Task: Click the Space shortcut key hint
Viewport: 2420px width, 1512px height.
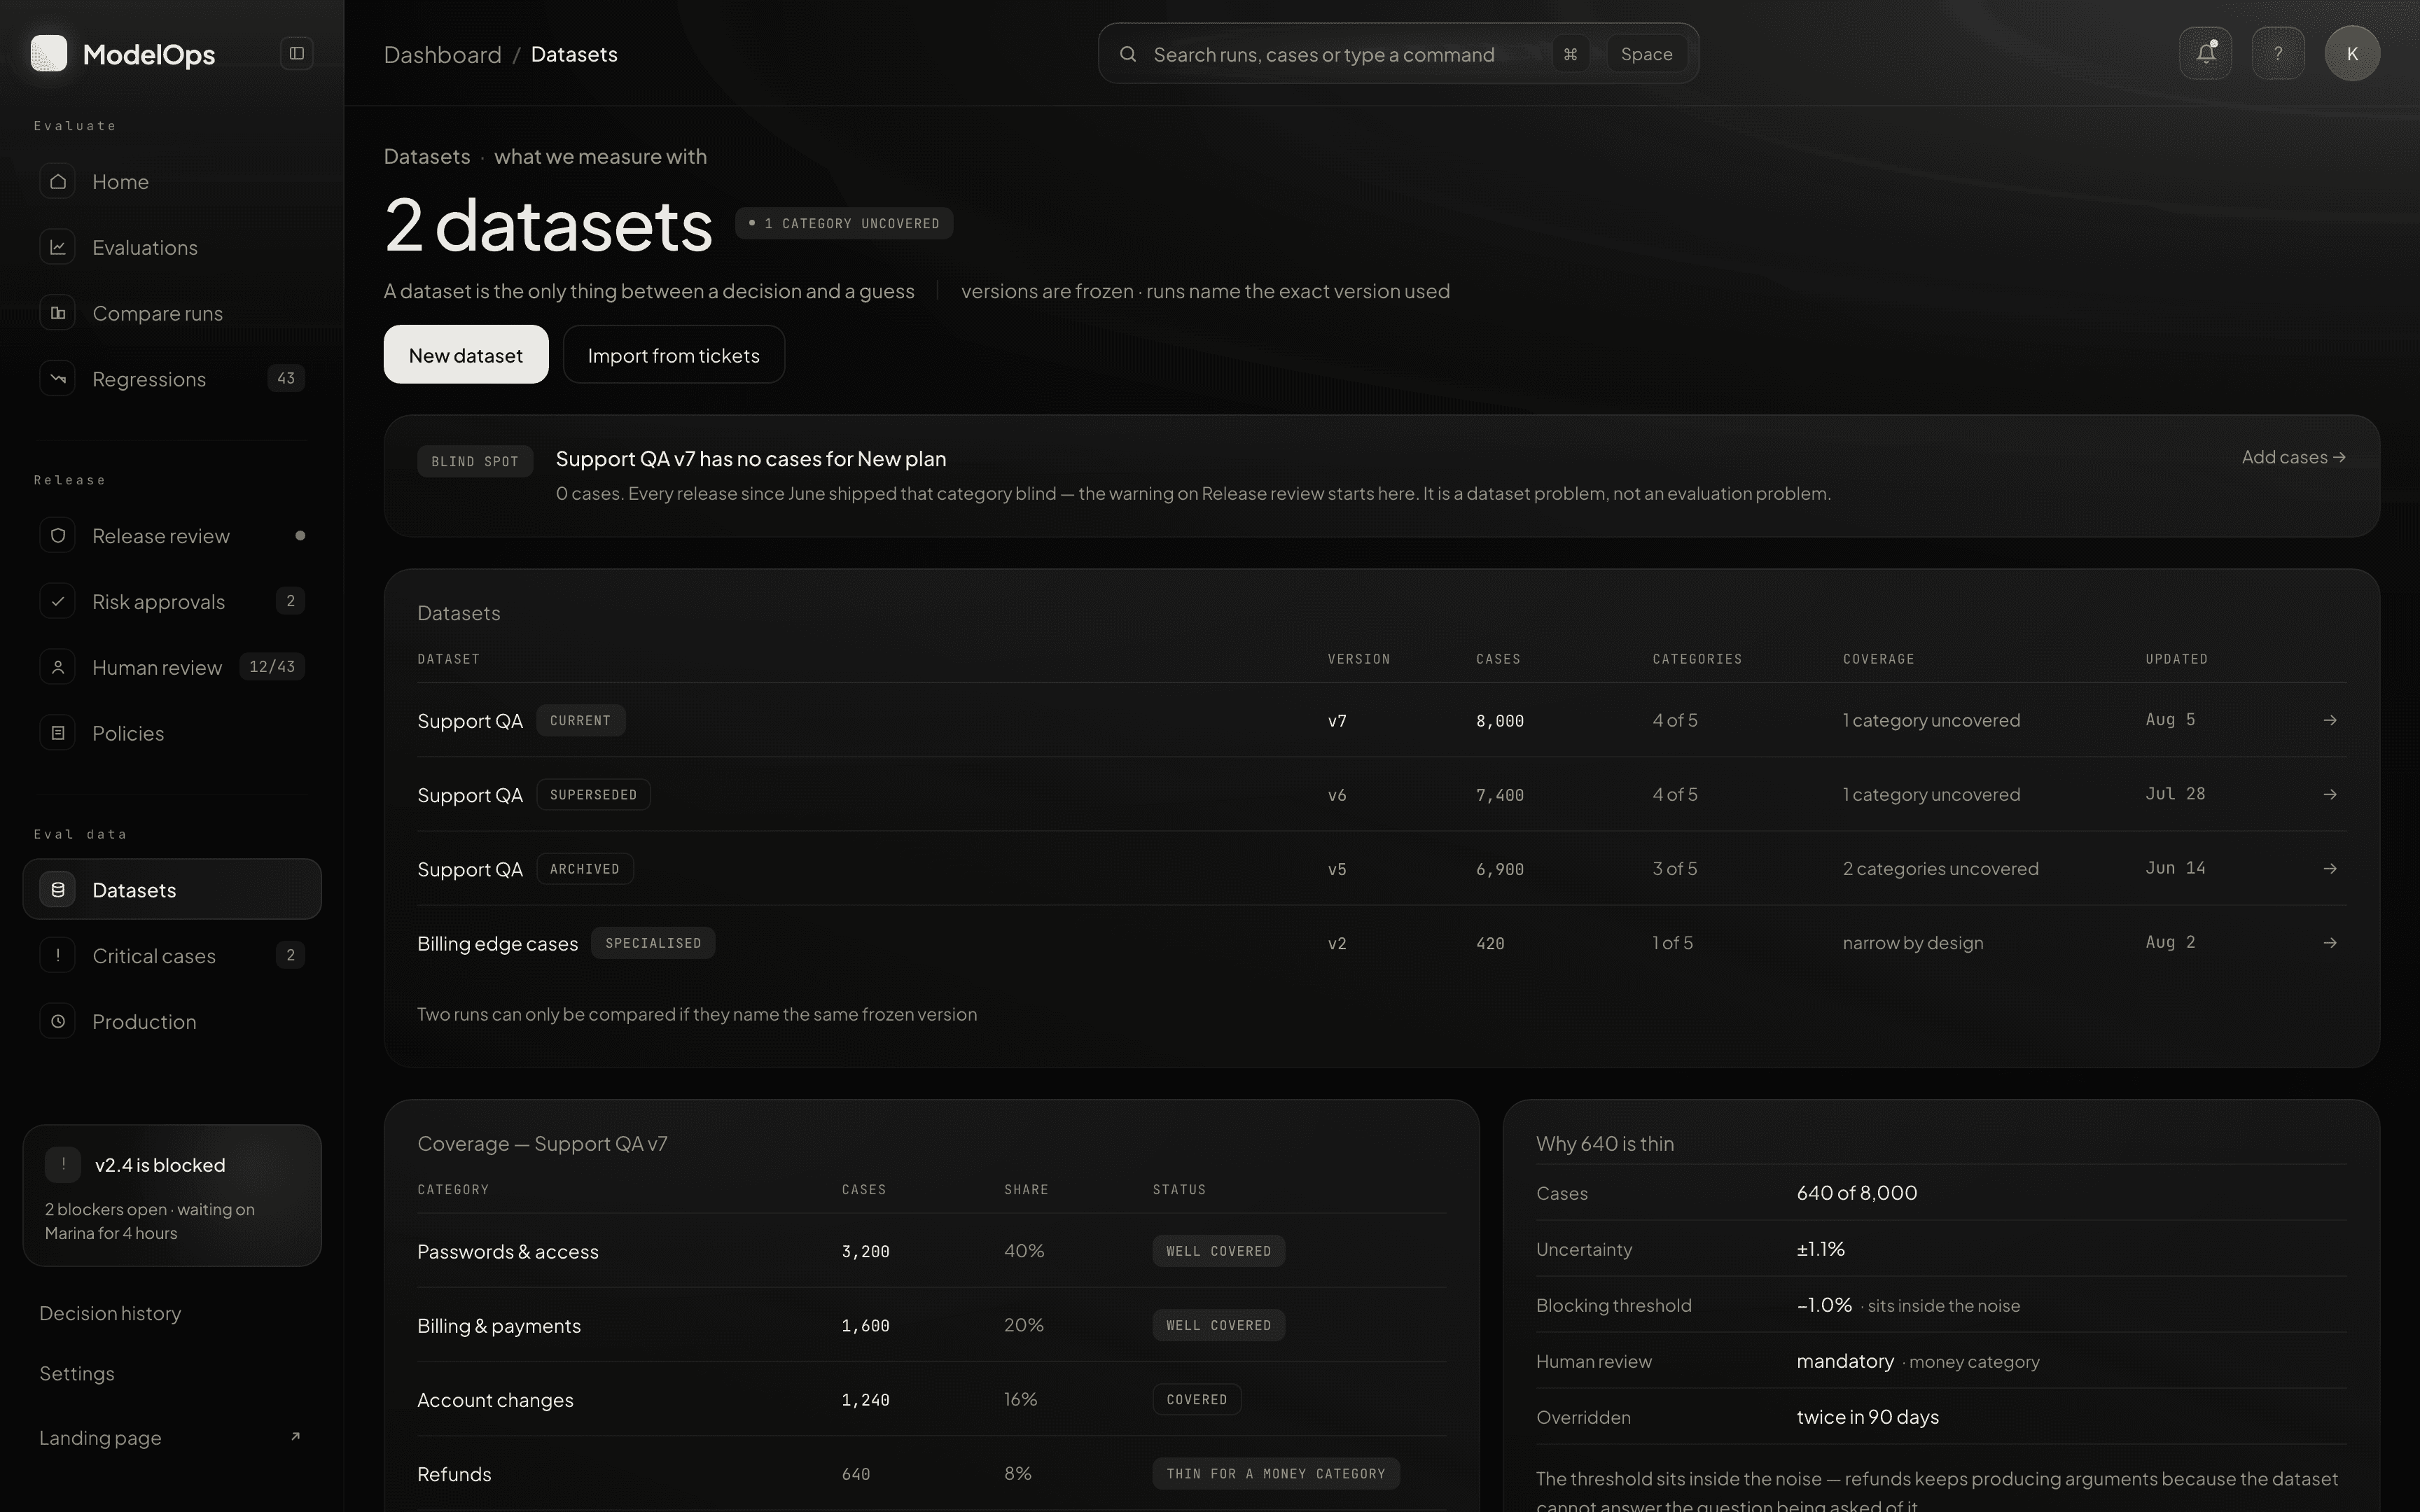Action: (x=1646, y=54)
